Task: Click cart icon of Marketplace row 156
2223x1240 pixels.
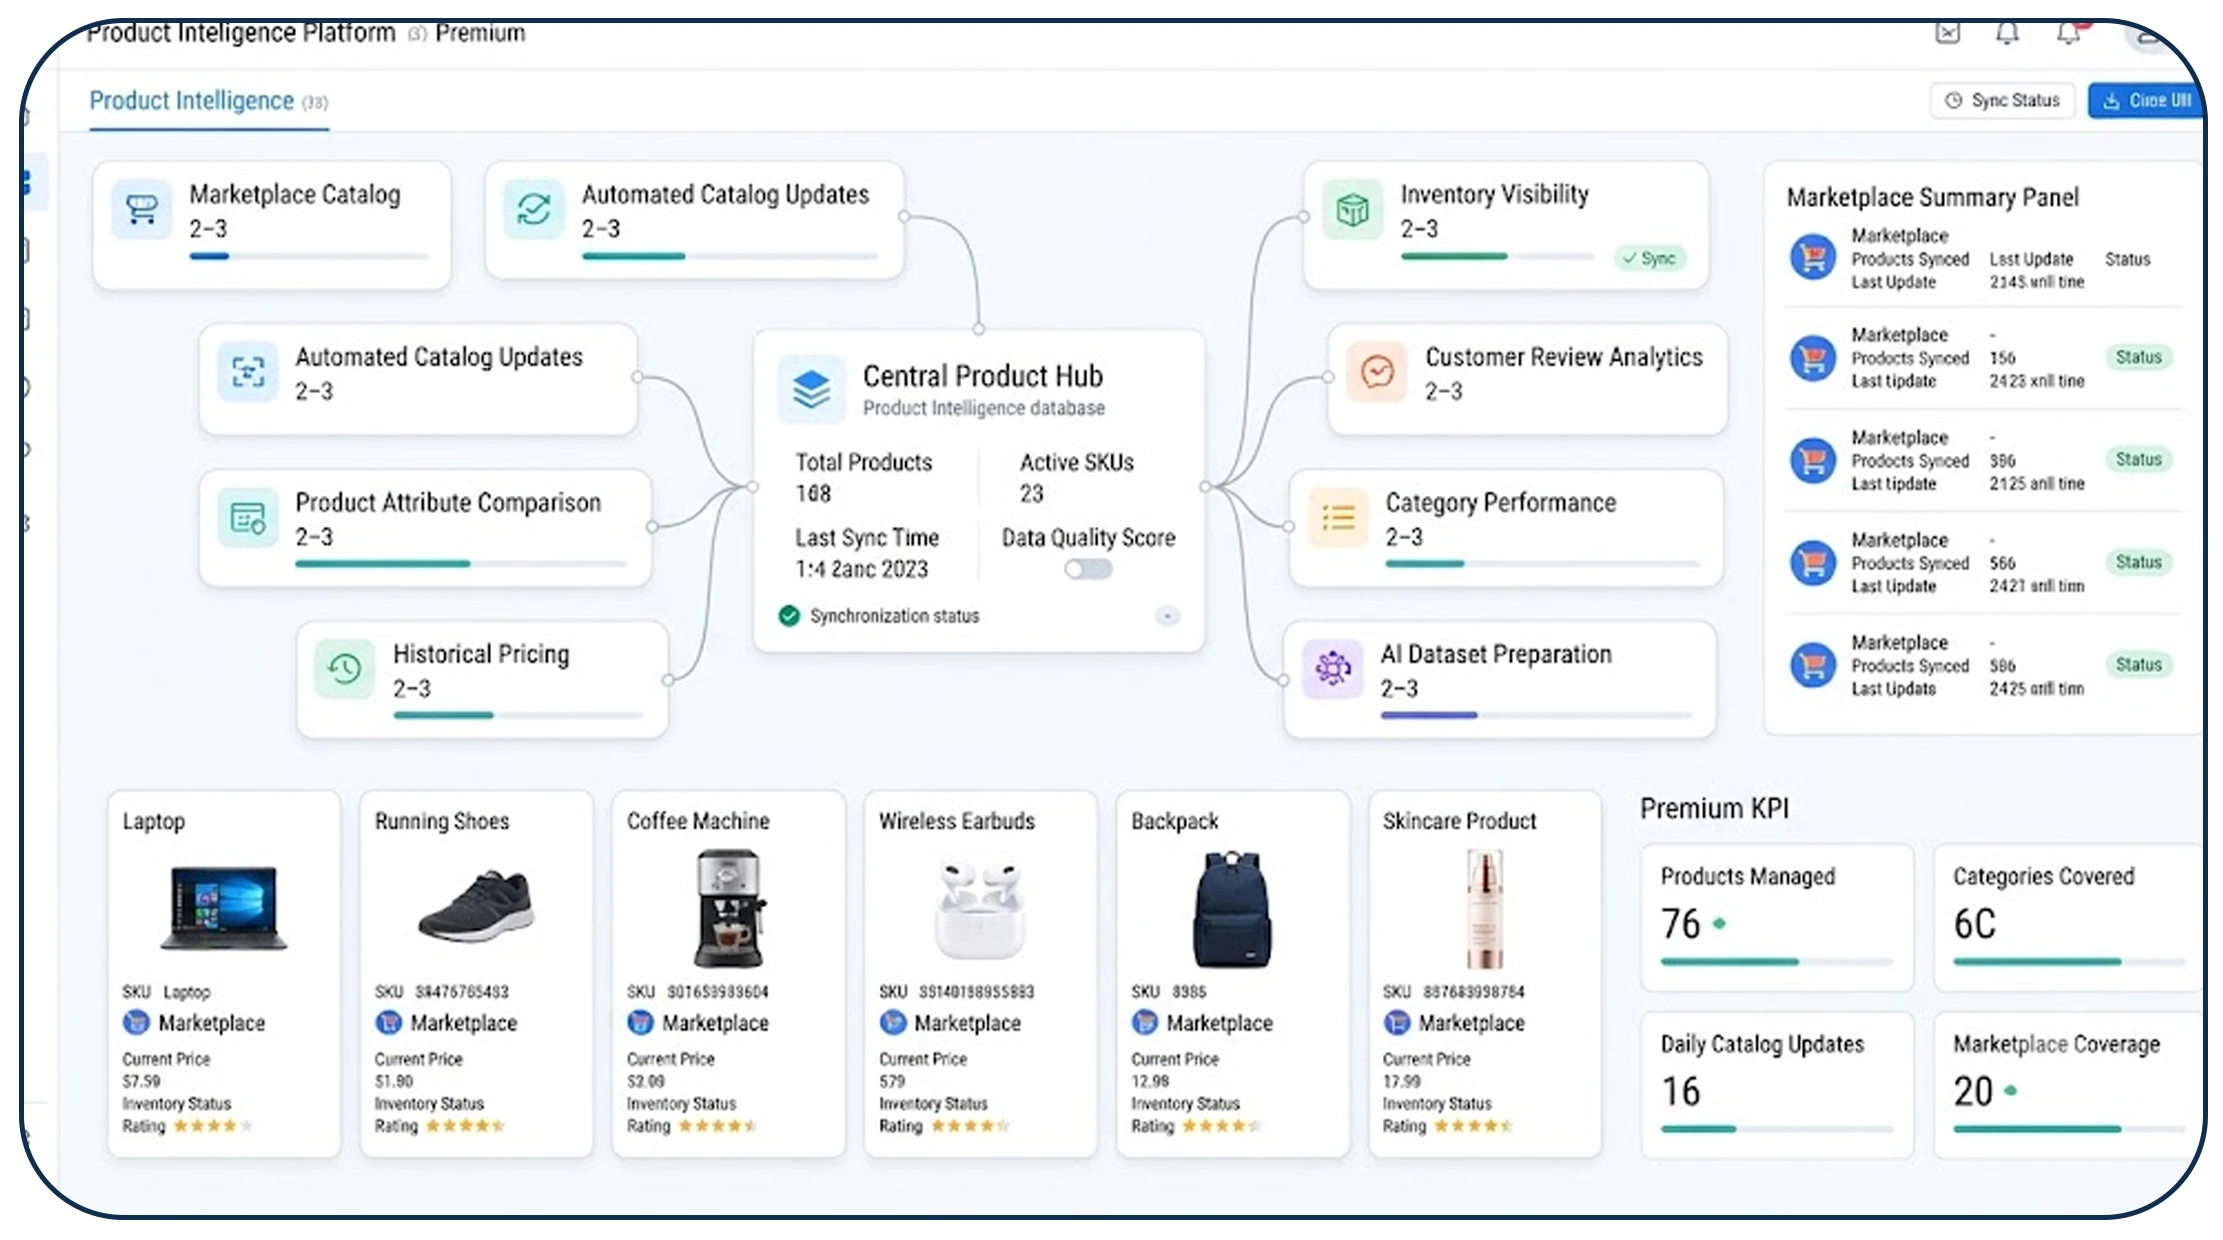Action: pos(1812,358)
